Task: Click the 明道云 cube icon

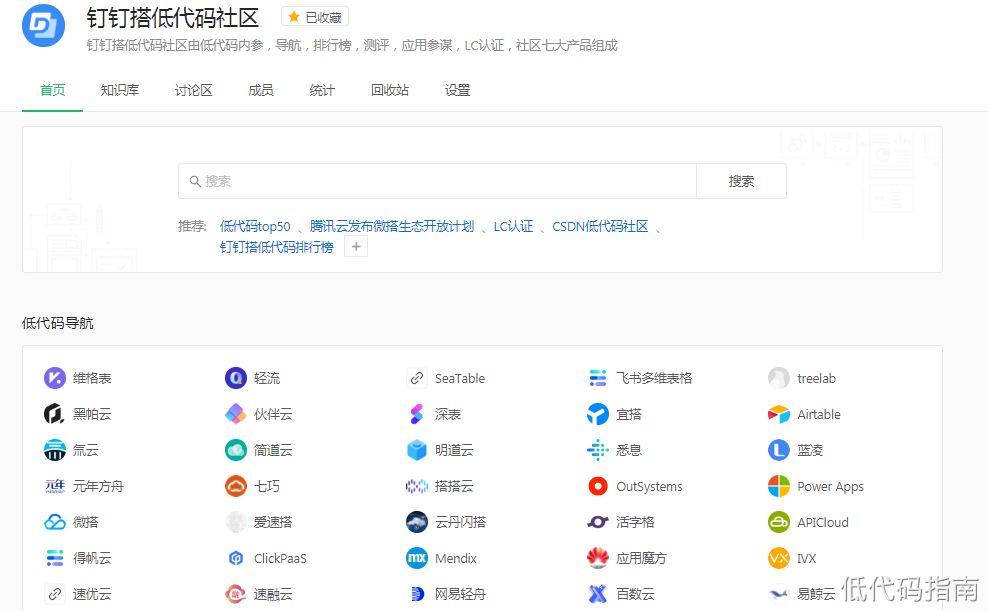Action: [416, 450]
